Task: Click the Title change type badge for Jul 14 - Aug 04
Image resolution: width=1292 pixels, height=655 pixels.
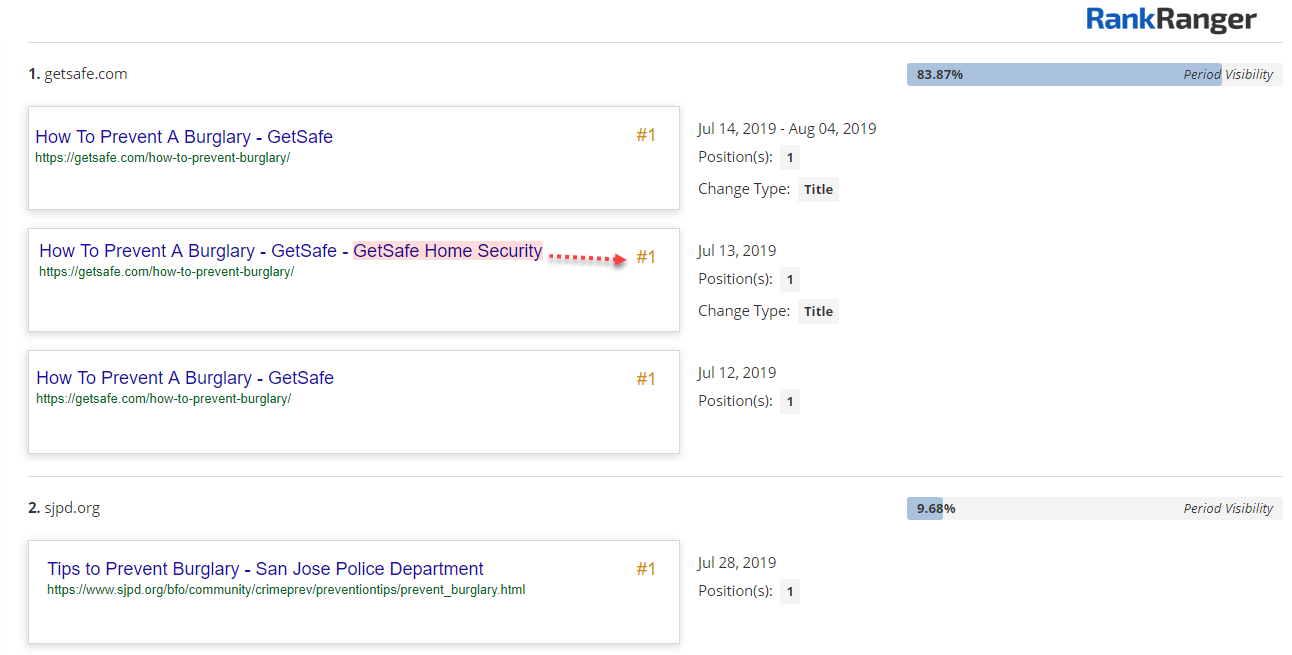Action: pos(818,189)
